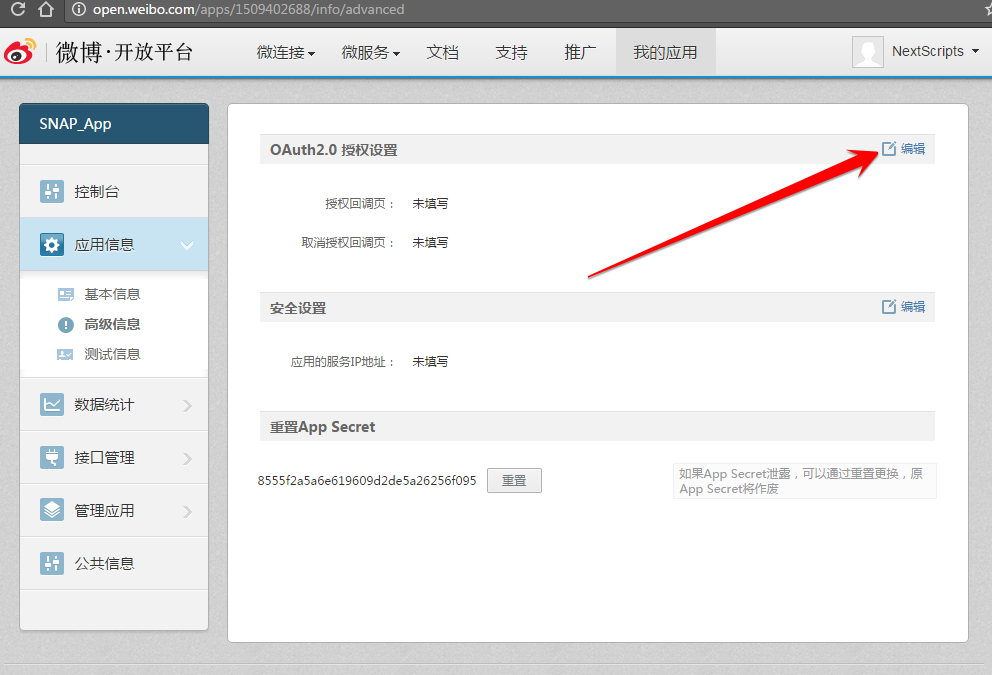The image size is (992, 675).
Task: Open 推广 in the top navigation
Action: (x=580, y=53)
